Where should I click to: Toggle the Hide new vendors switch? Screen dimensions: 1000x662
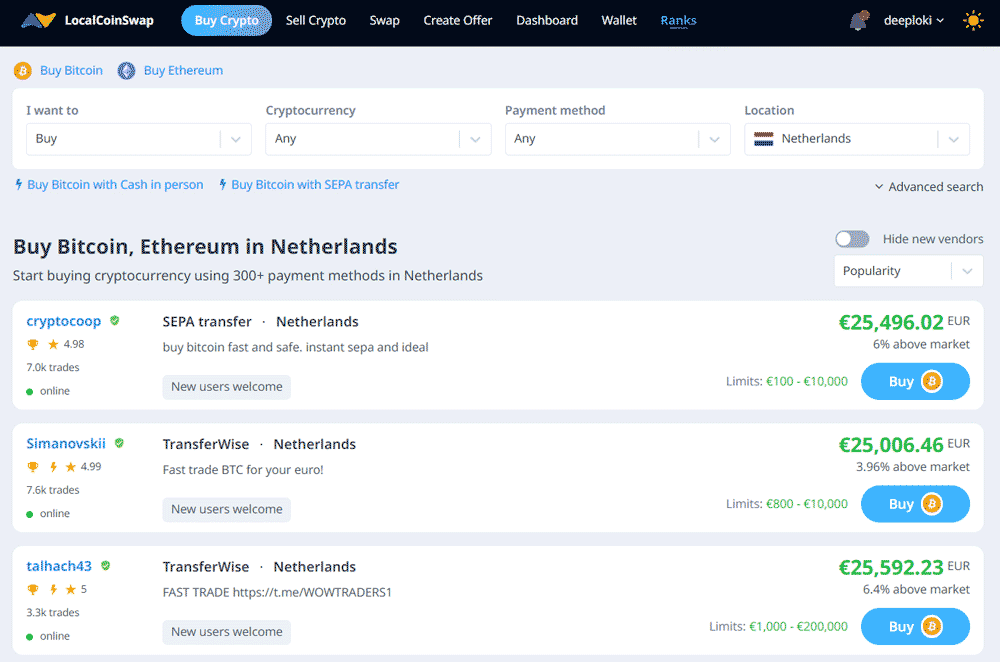coord(853,239)
